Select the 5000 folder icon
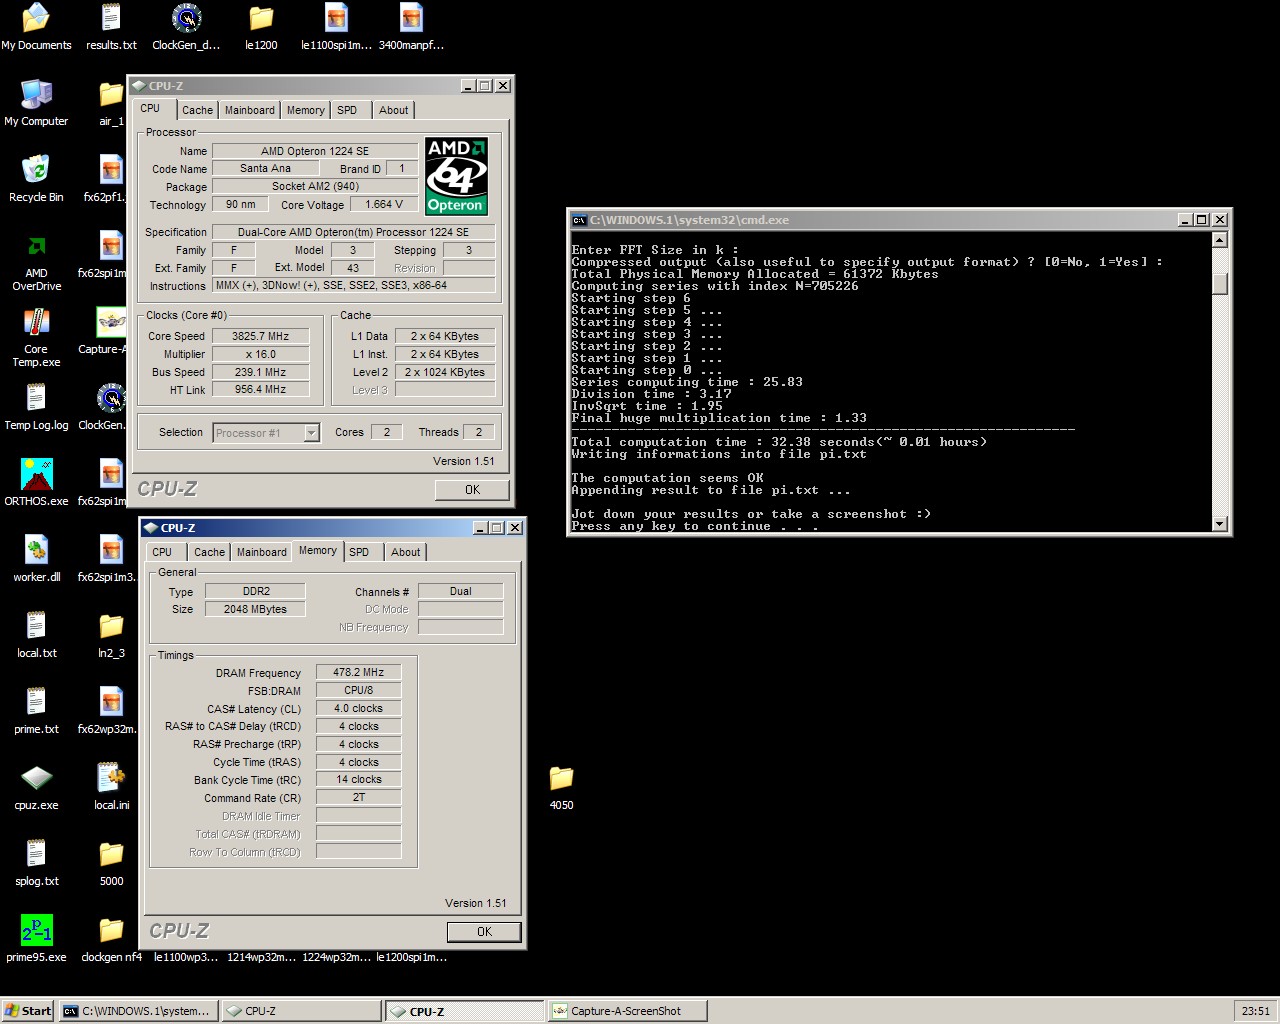 click(111, 854)
